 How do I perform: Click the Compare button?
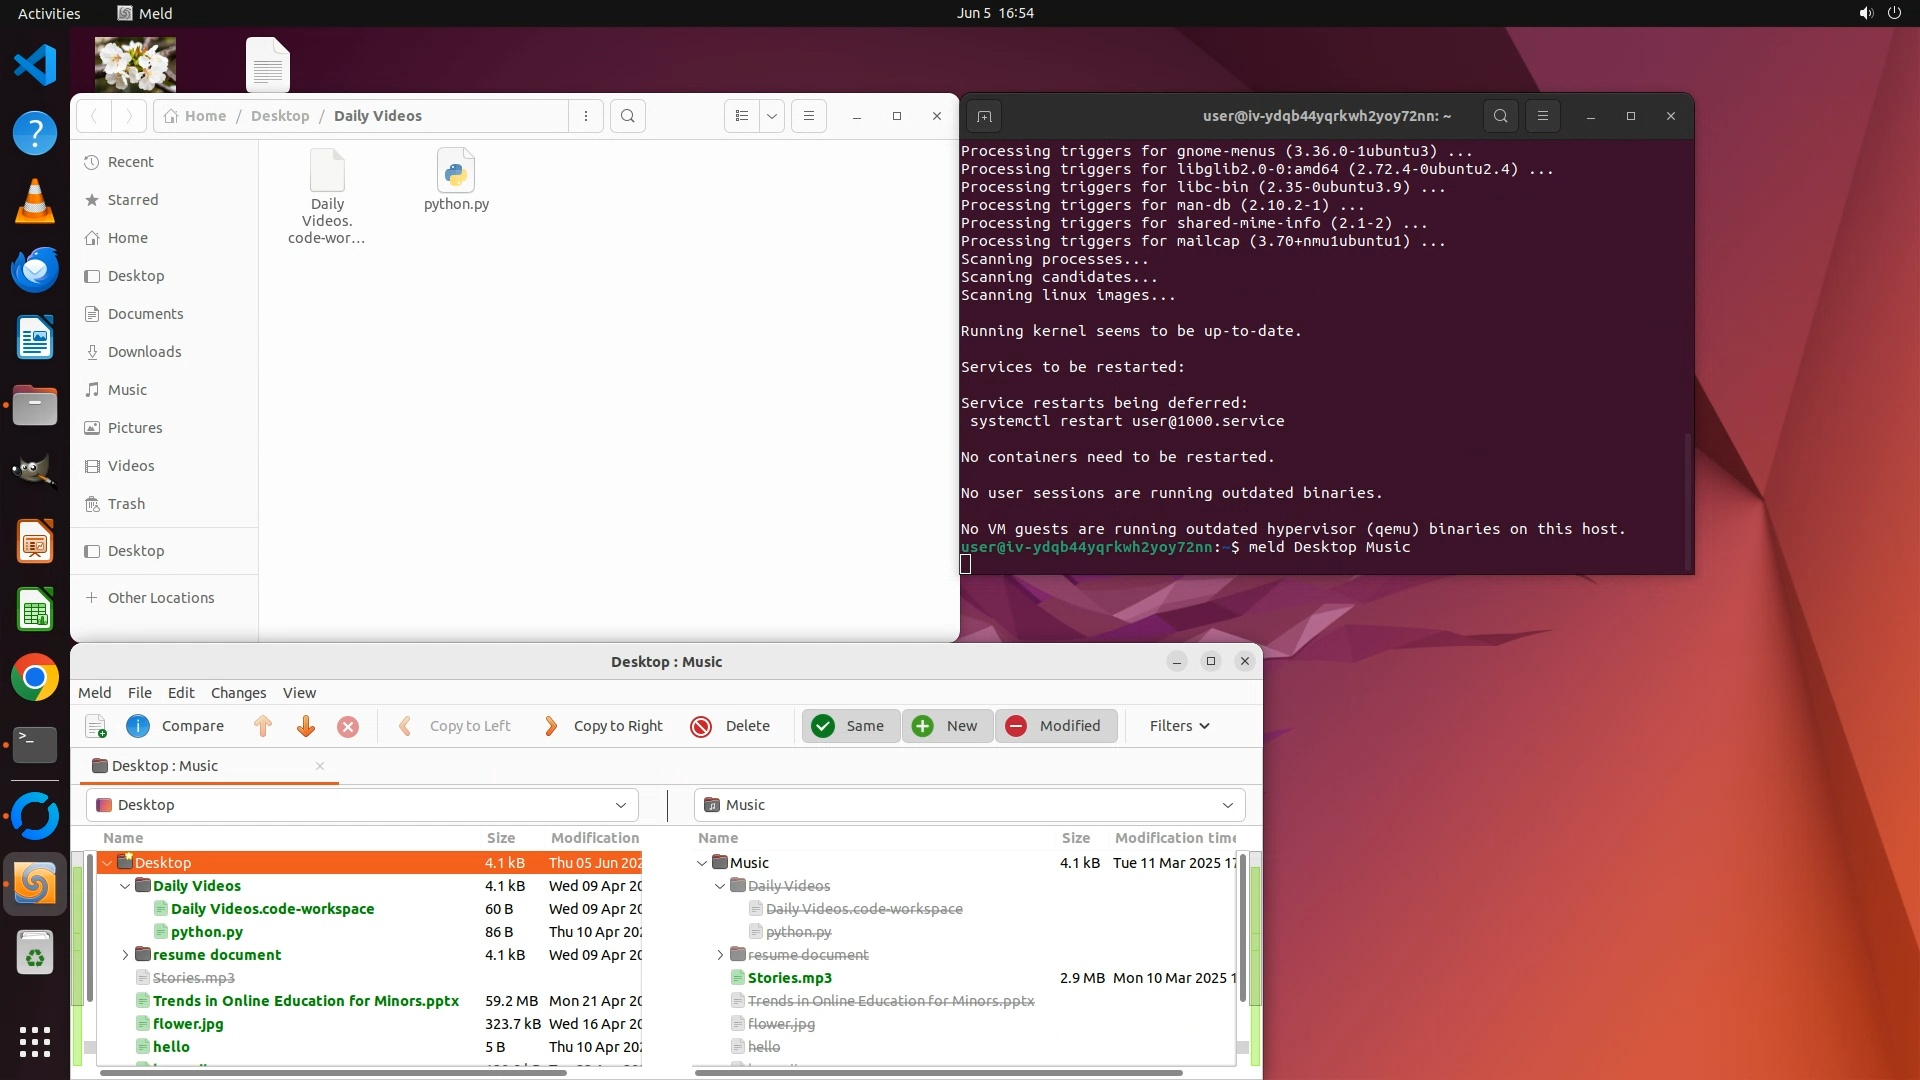[x=176, y=726]
